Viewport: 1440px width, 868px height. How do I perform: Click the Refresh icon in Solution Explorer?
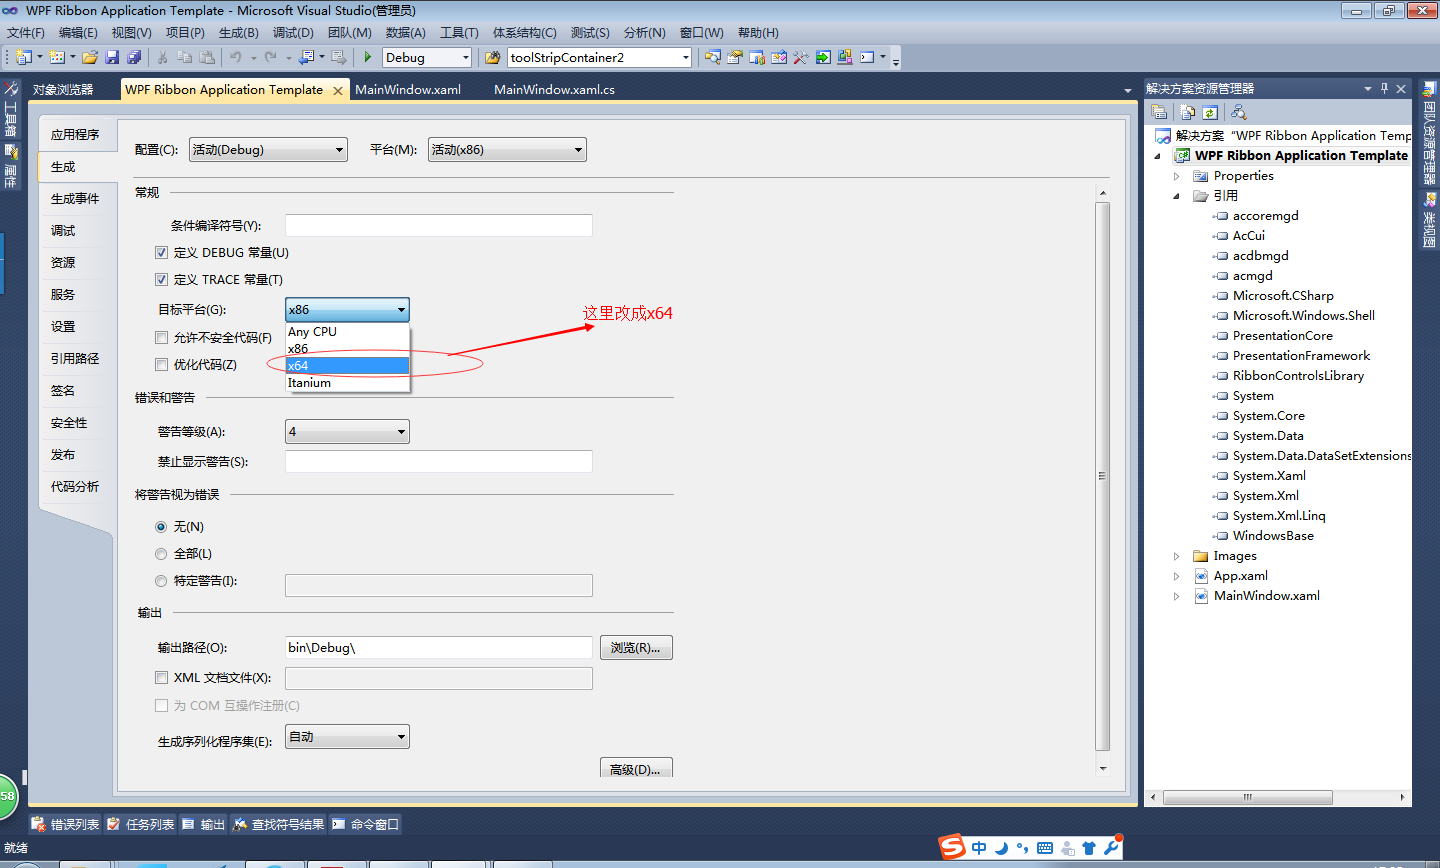(x=1210, y=112)
